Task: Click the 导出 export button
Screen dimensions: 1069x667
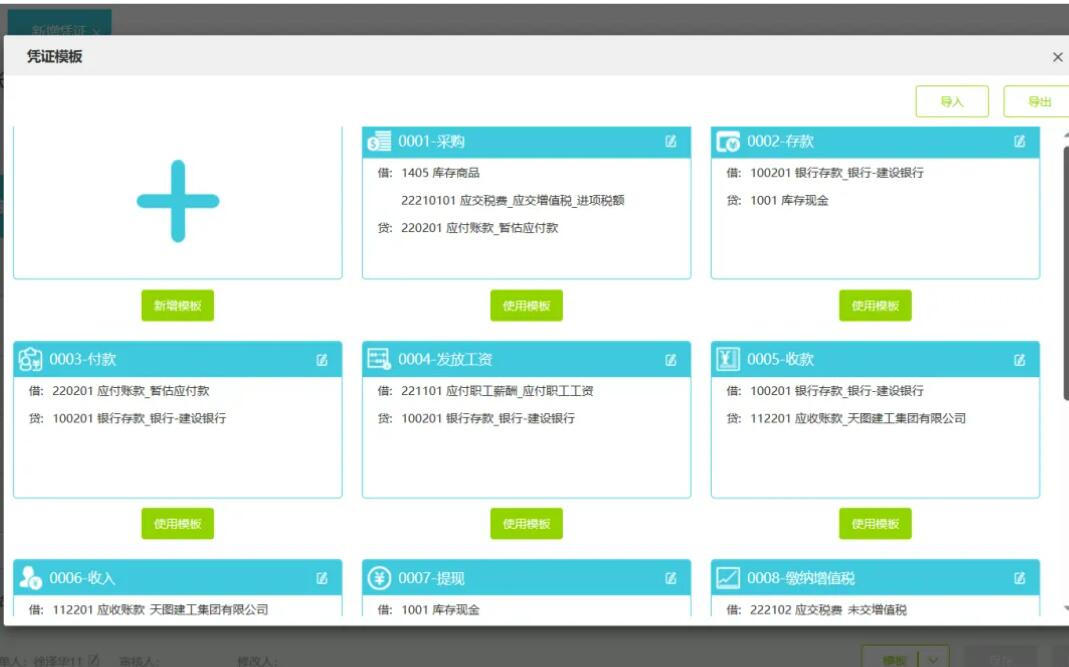Action: [1037, 102]
